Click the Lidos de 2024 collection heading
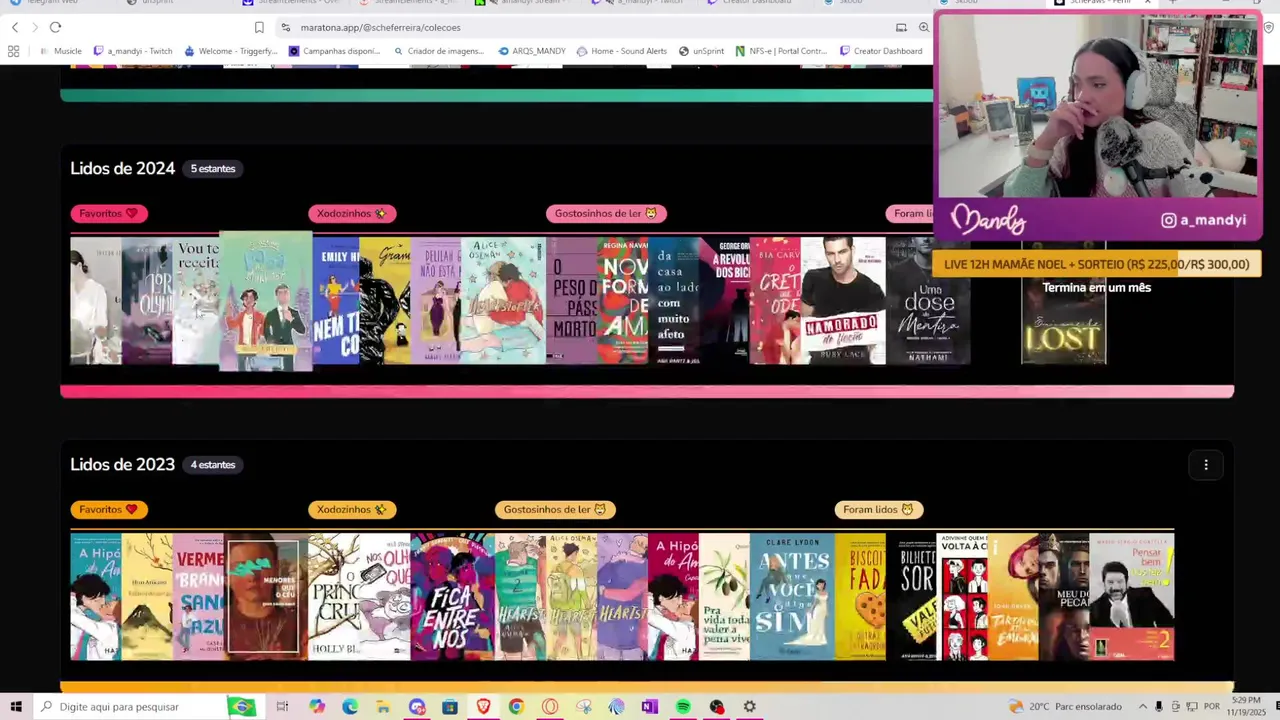The image size is (1280, 720). coord(122,168)
